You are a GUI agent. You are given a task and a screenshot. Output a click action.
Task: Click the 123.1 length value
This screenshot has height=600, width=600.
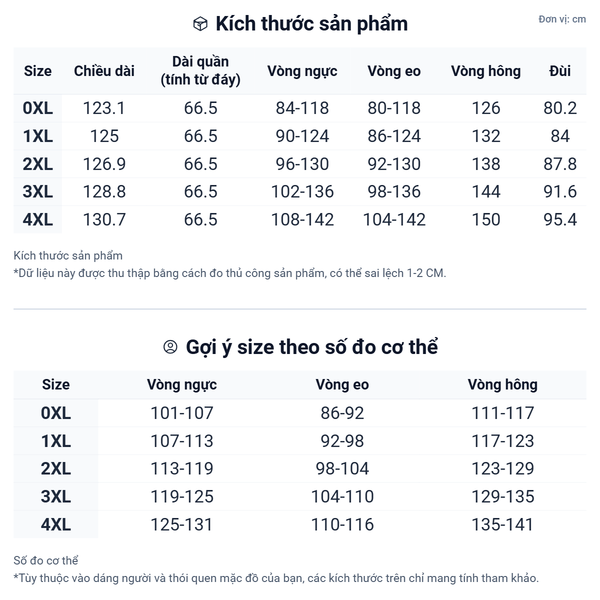tap(104, 108)
